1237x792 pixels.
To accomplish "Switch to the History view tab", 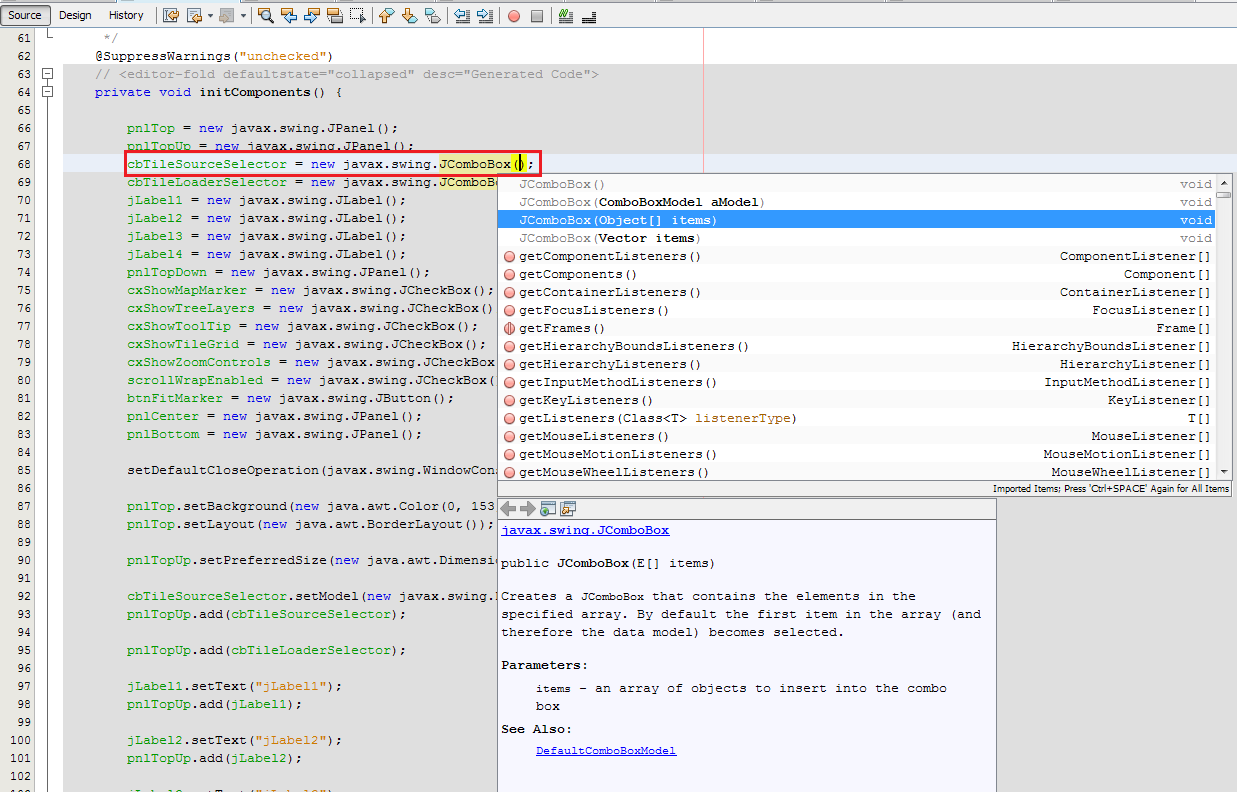I will 126,15.
